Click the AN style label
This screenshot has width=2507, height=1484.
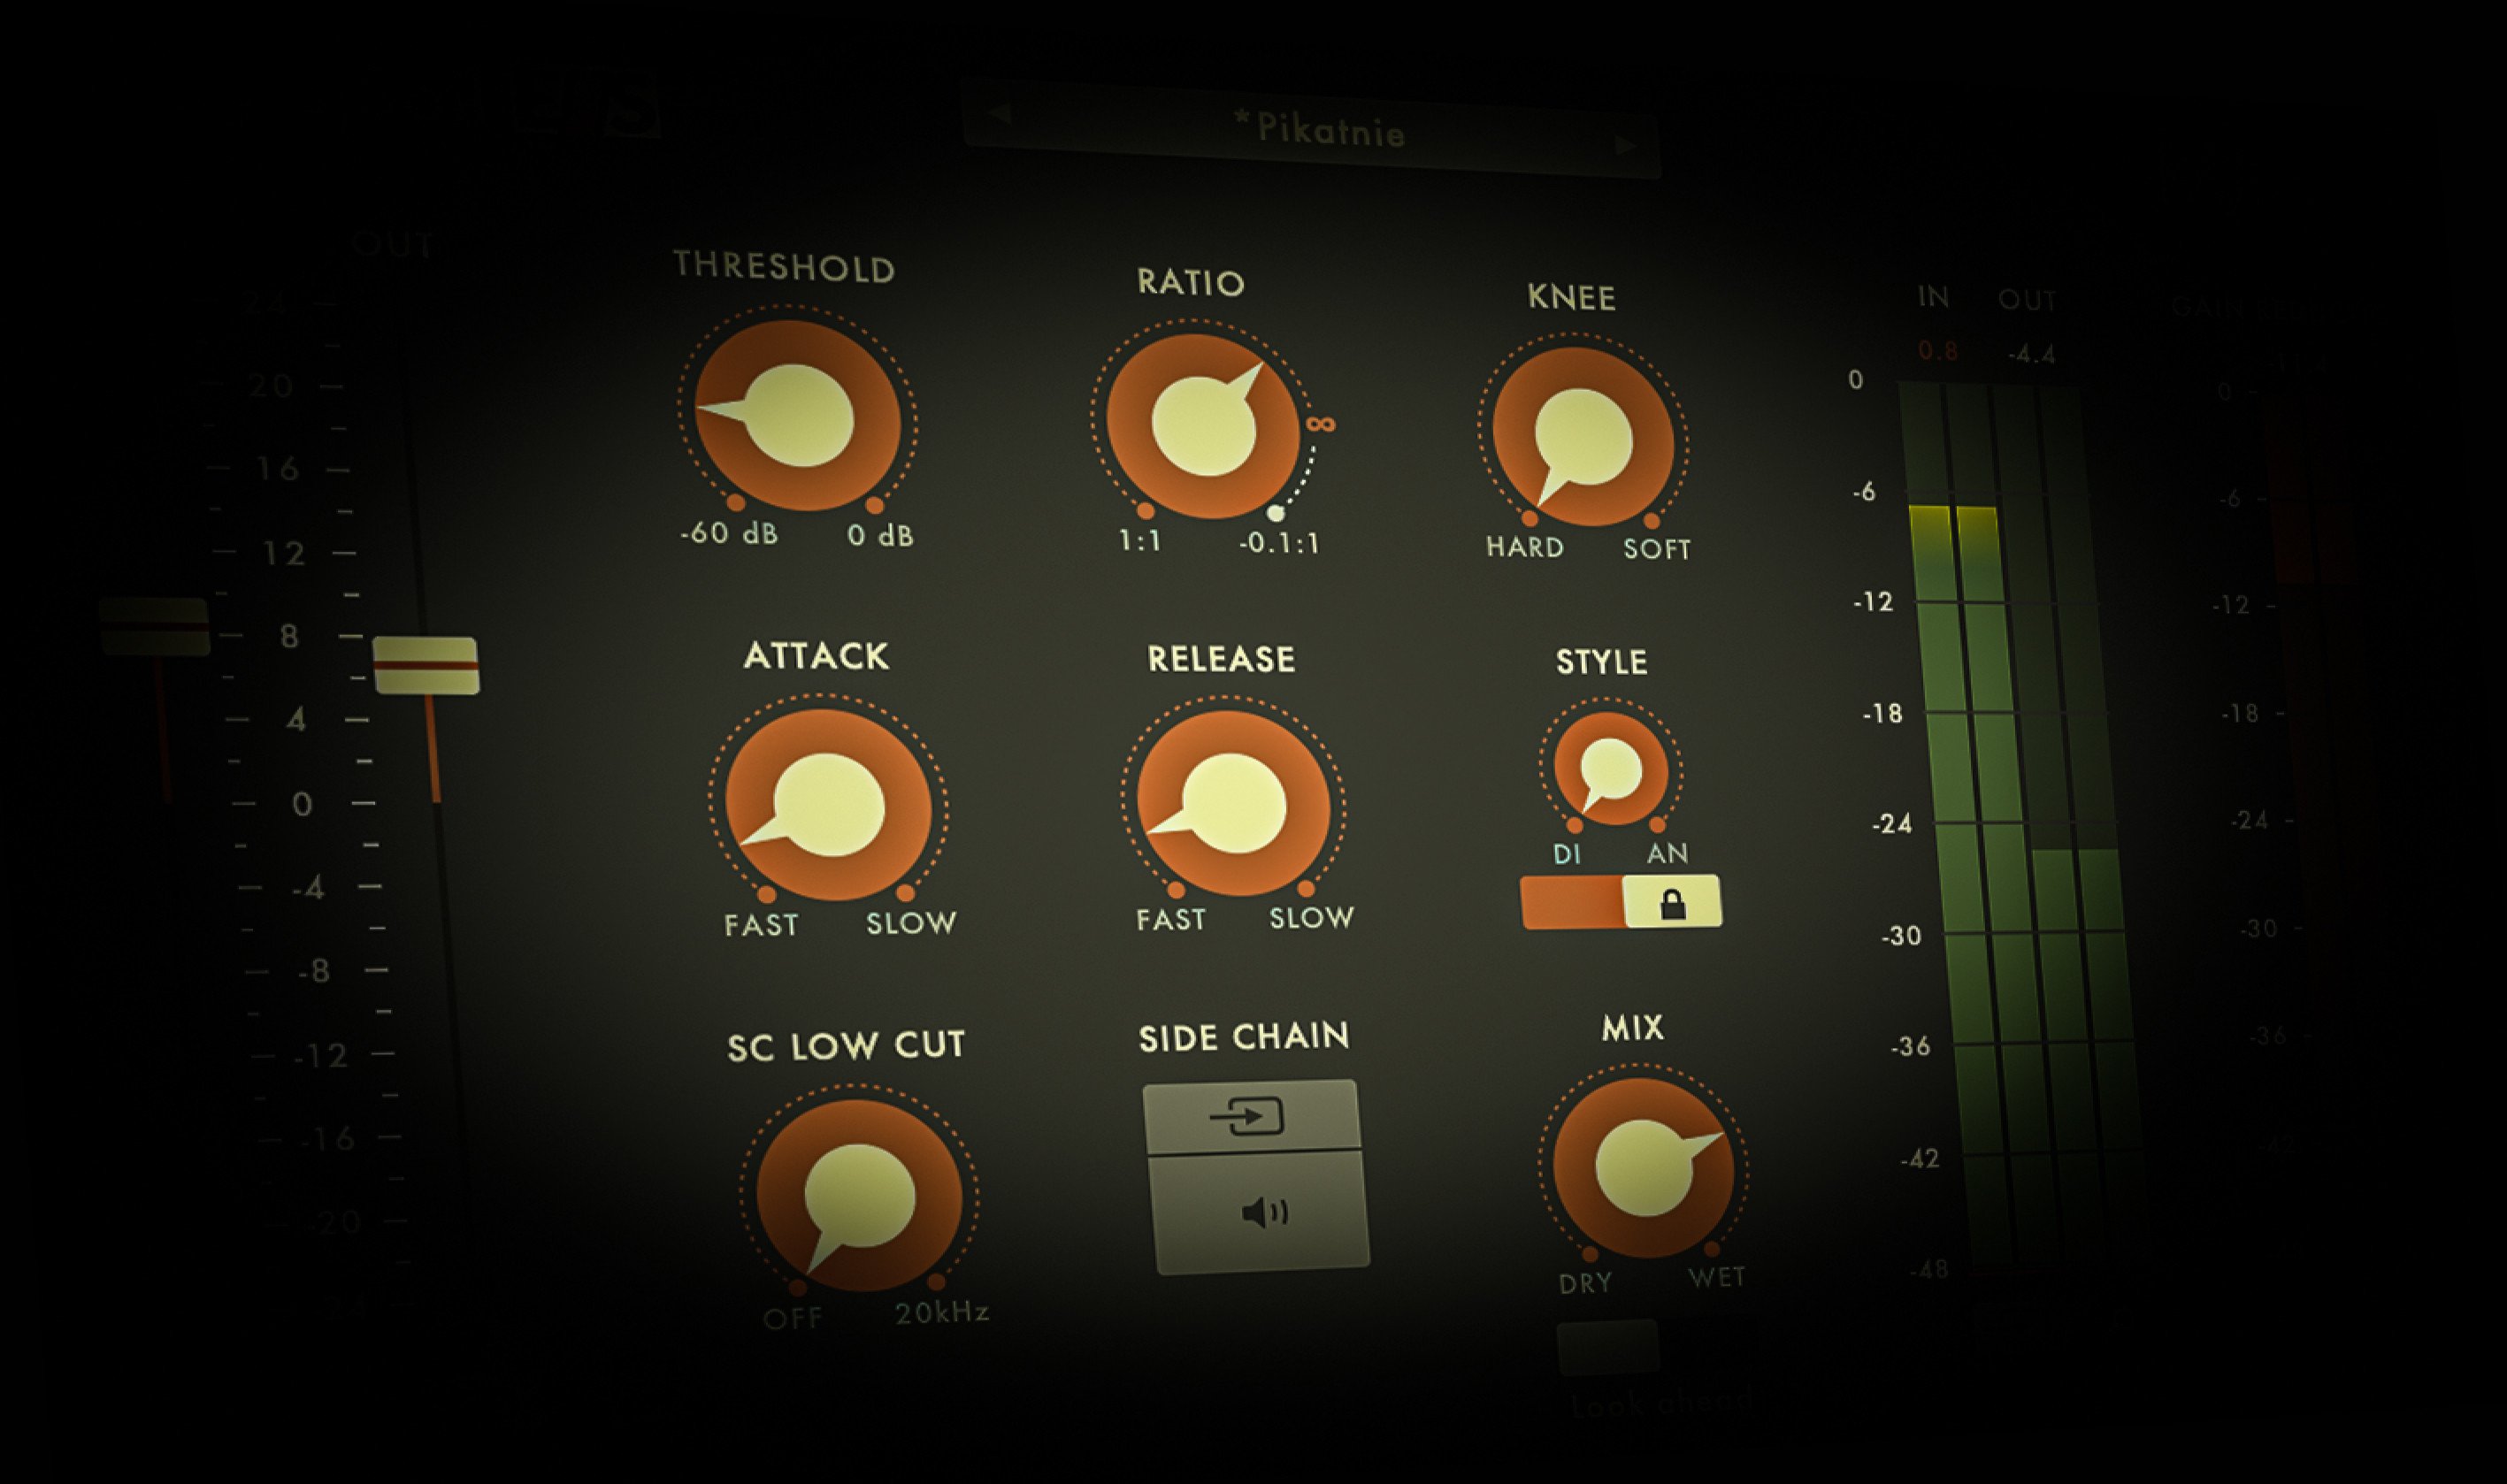point(1667,854)
